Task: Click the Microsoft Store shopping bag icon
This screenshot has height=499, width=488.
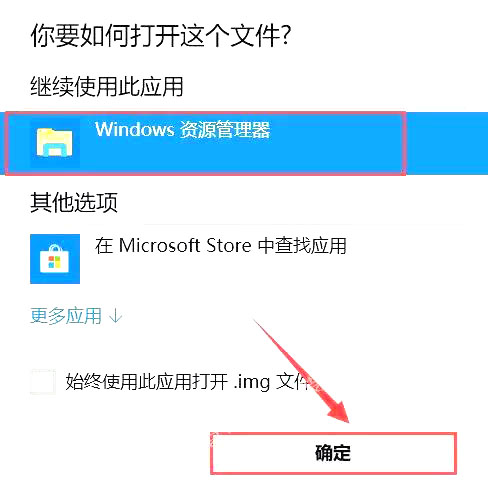Action: [x=55, y=259]
